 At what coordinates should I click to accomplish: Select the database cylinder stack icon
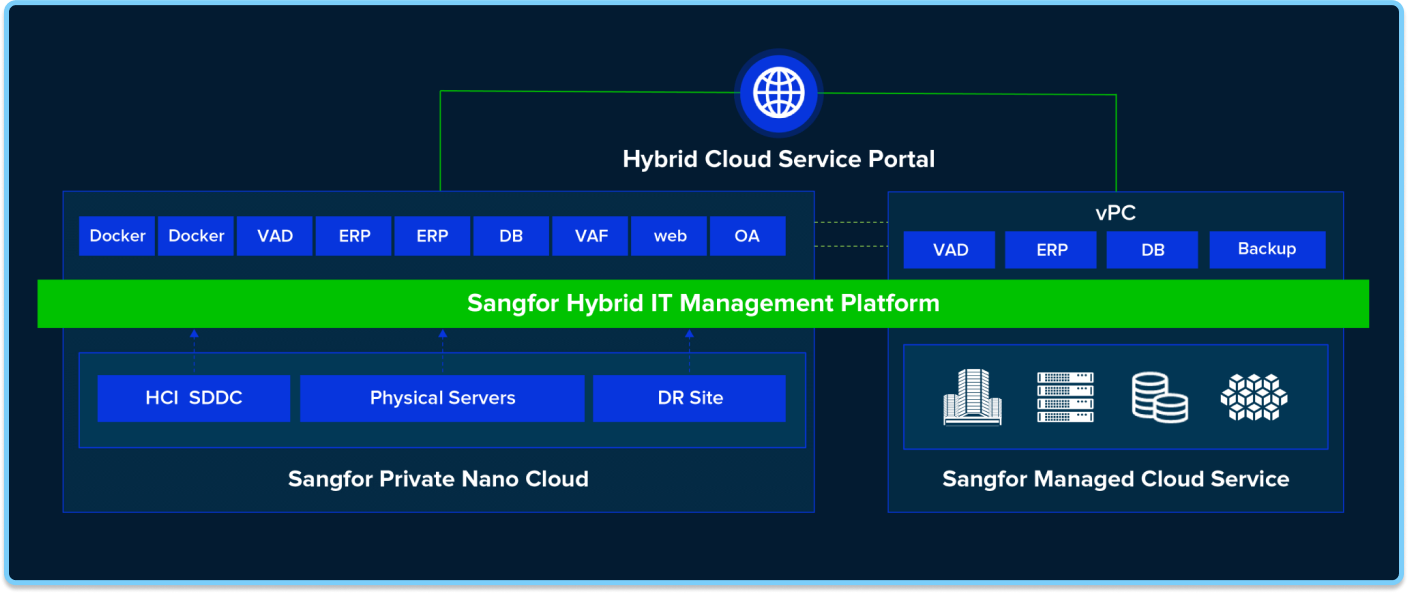point(1159,397)
